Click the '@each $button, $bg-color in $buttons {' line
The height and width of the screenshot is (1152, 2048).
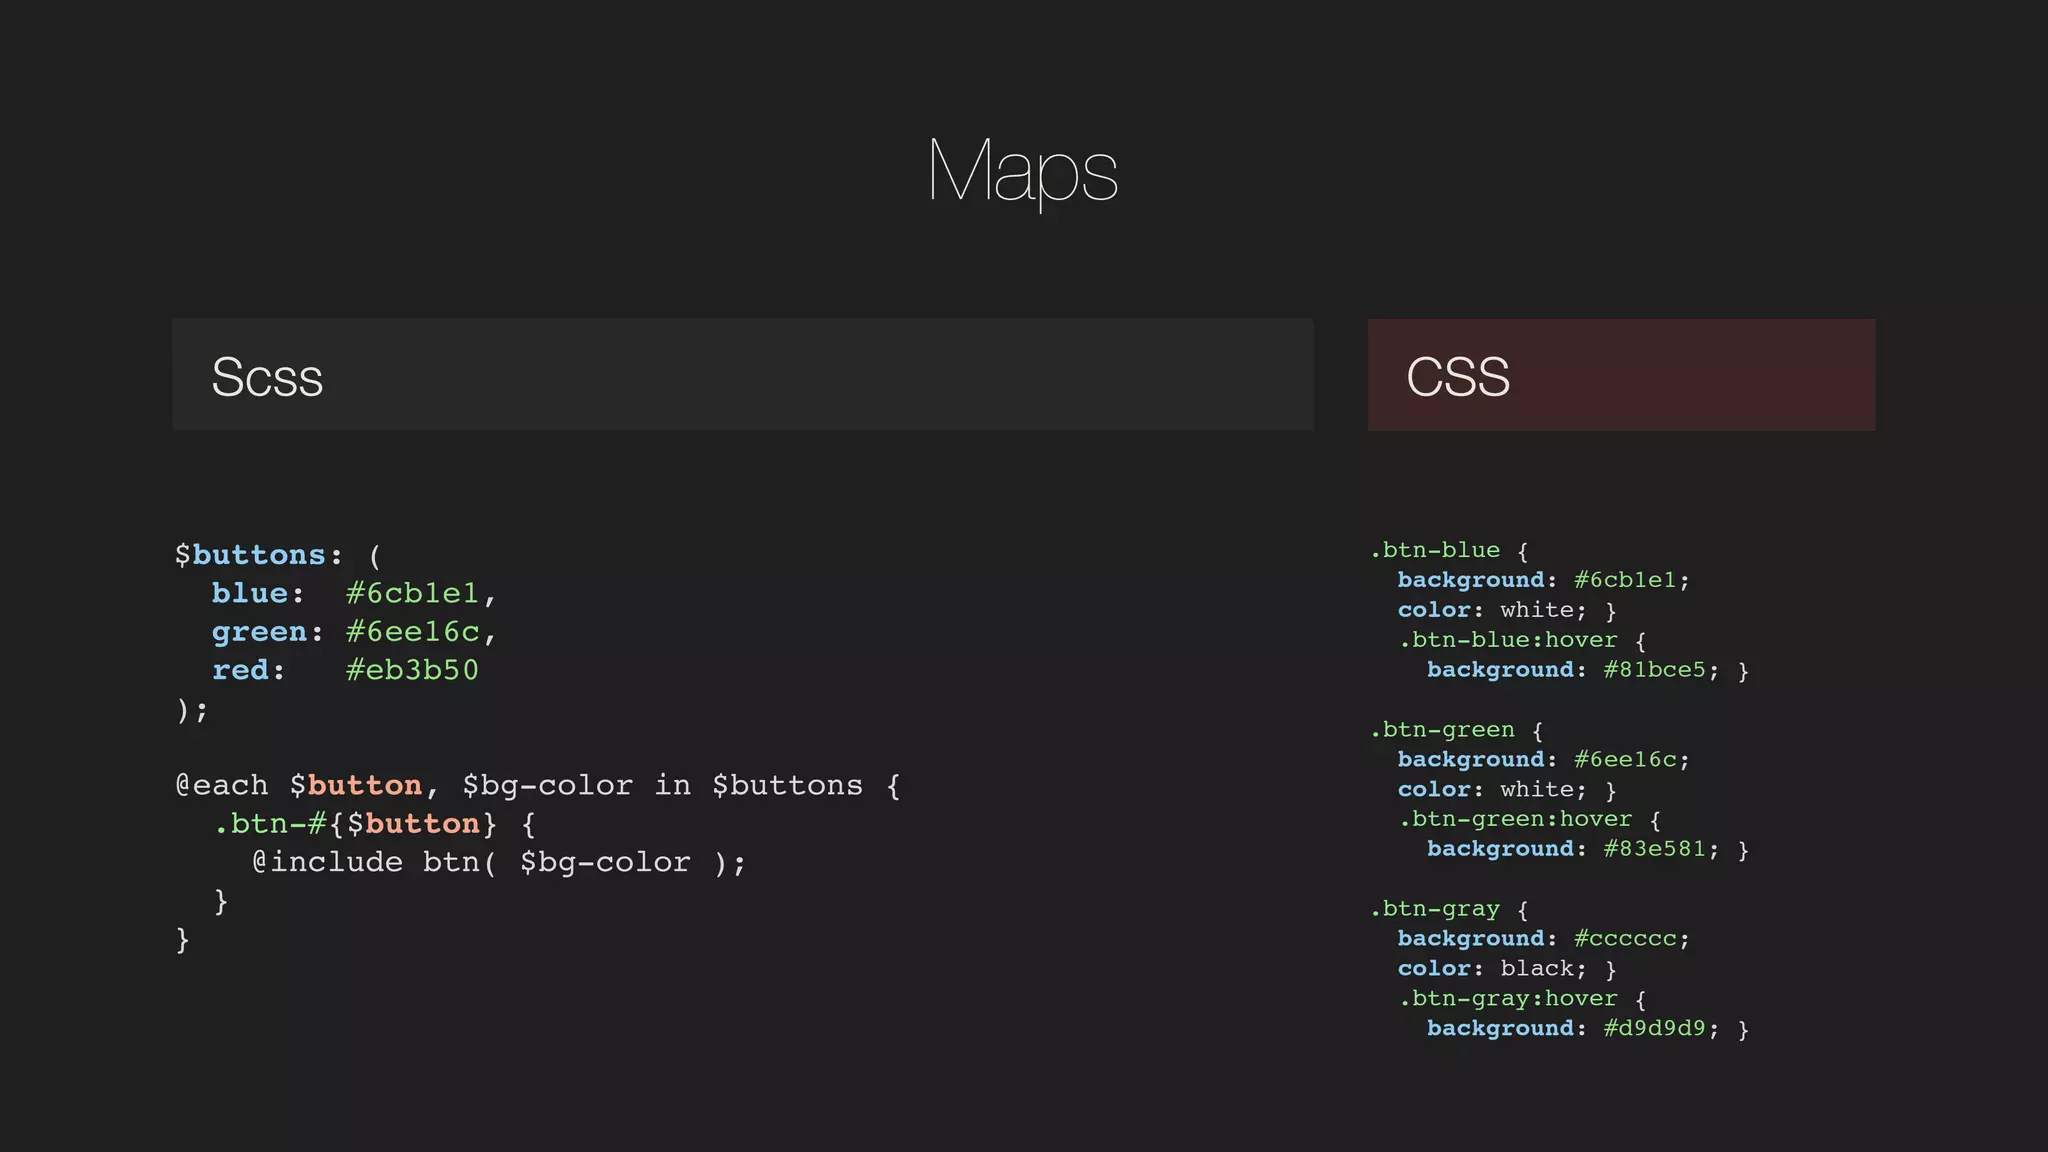538,786
